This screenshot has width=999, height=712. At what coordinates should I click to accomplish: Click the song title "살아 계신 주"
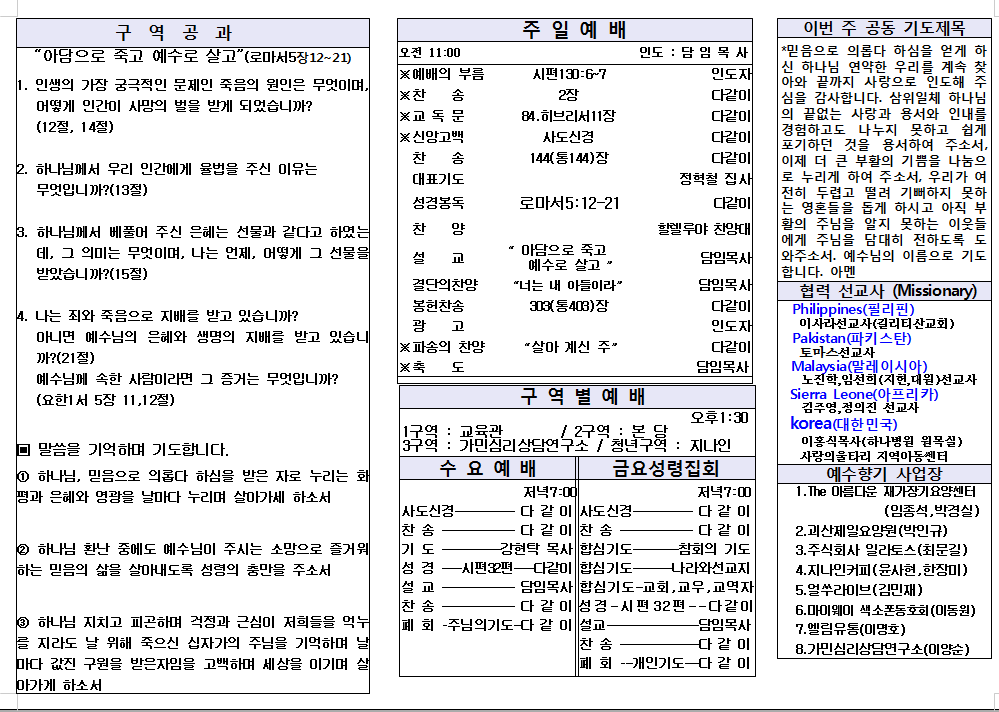pyautogui.click(x=571, y=347)
